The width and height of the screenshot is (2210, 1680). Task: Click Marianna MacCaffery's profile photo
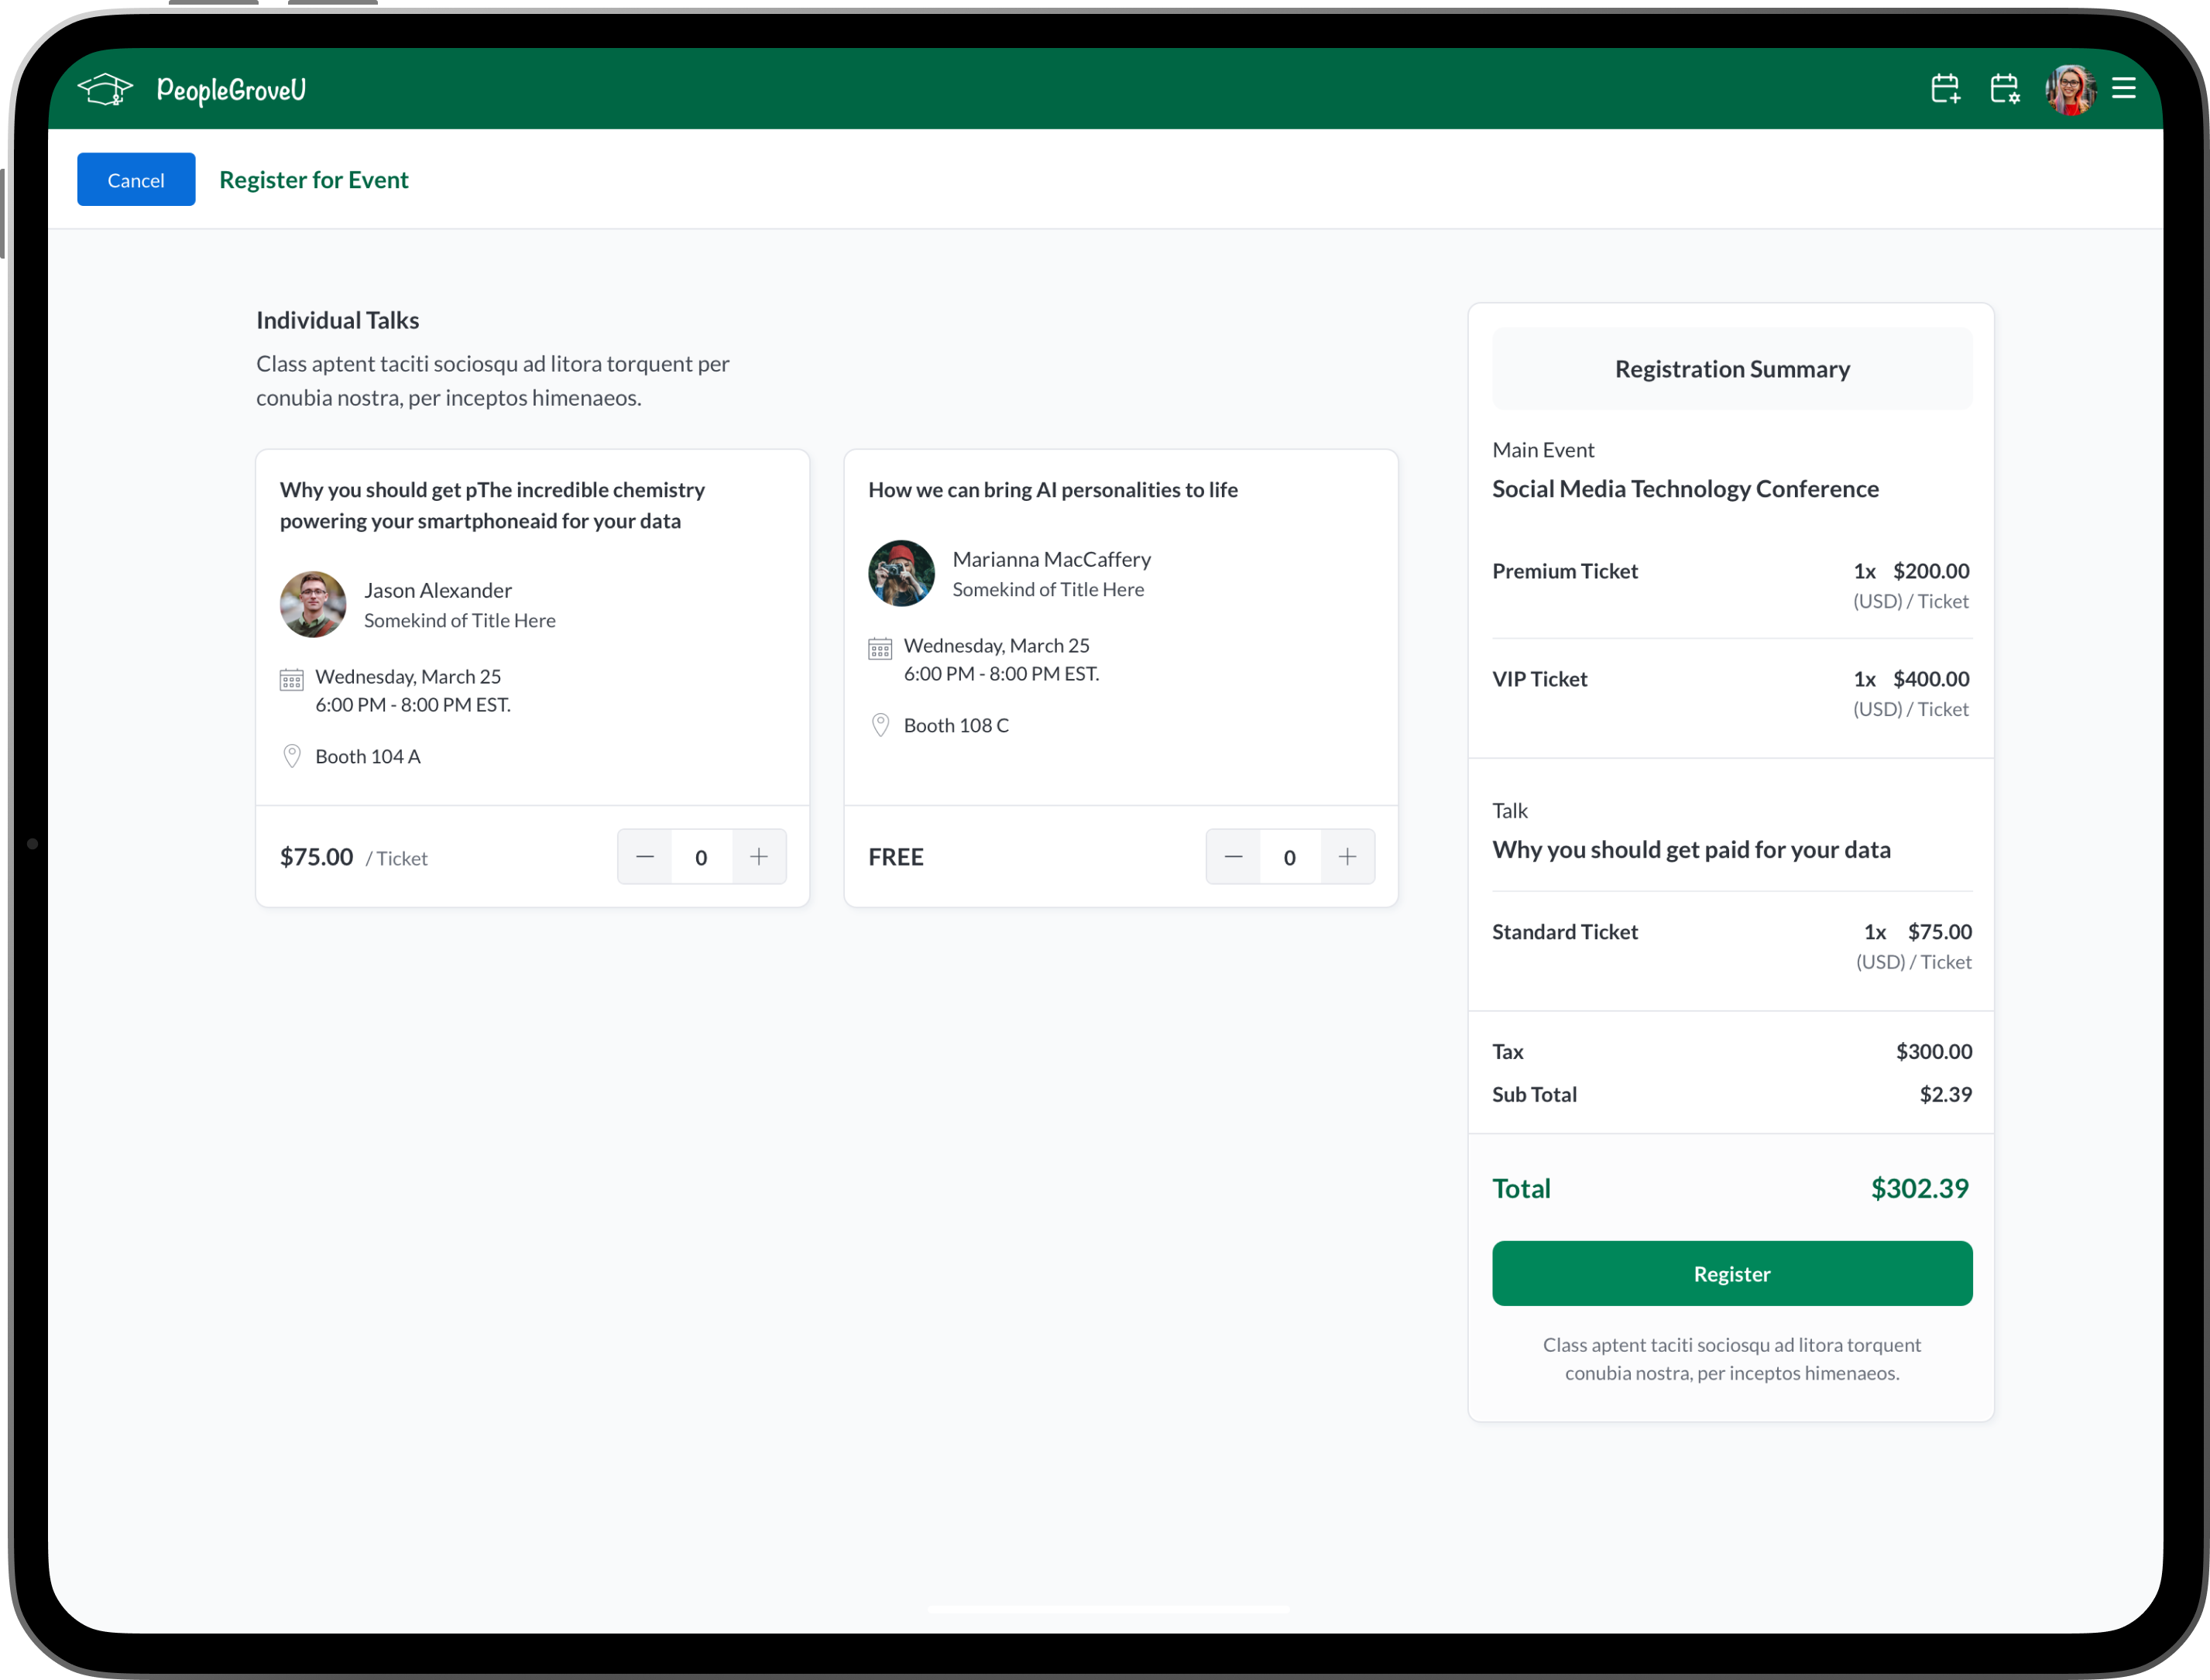pos(901,573)
